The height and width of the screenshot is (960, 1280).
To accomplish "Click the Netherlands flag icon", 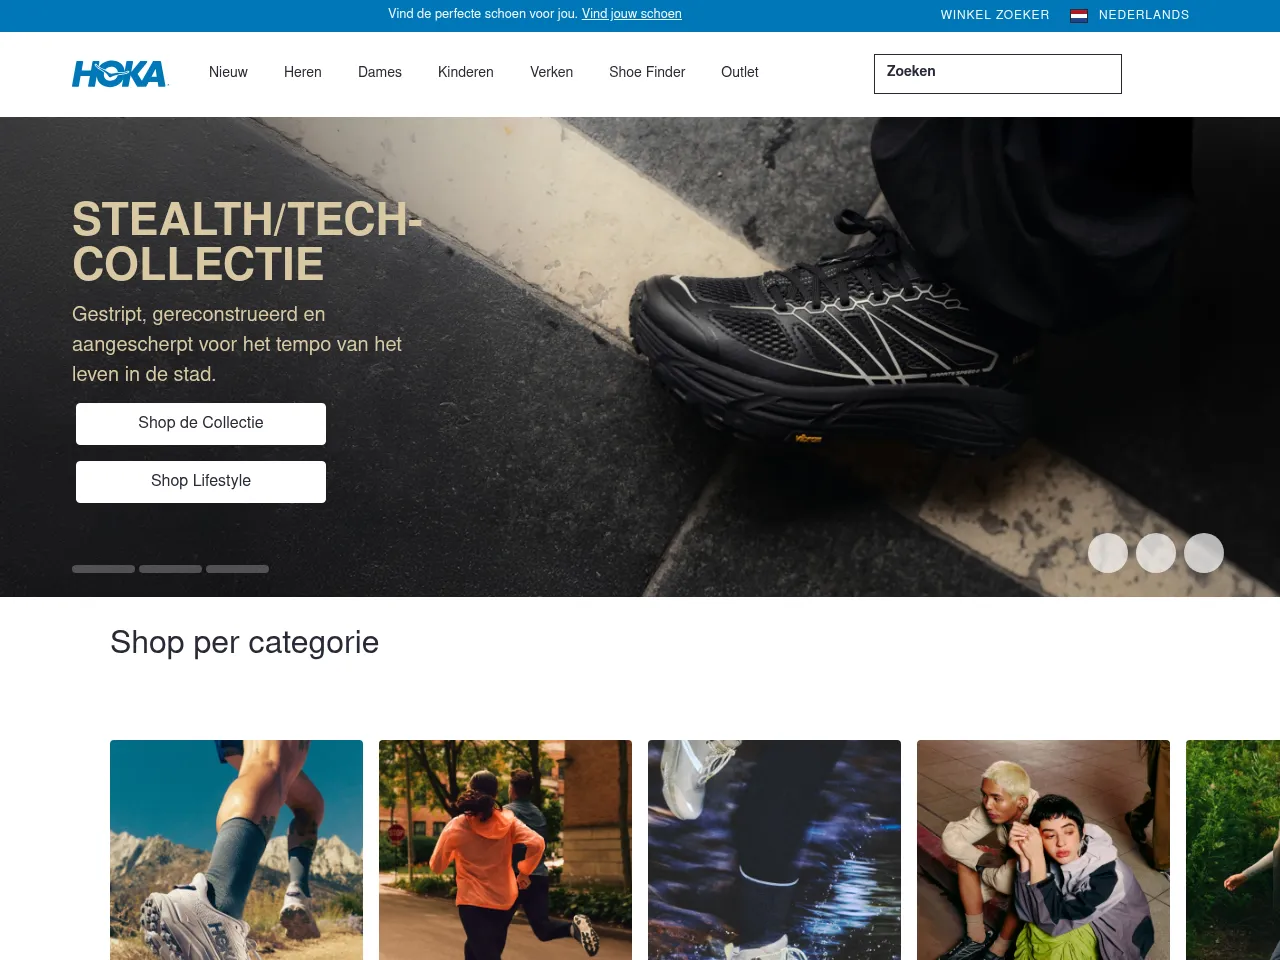I will click(1079, 15).
